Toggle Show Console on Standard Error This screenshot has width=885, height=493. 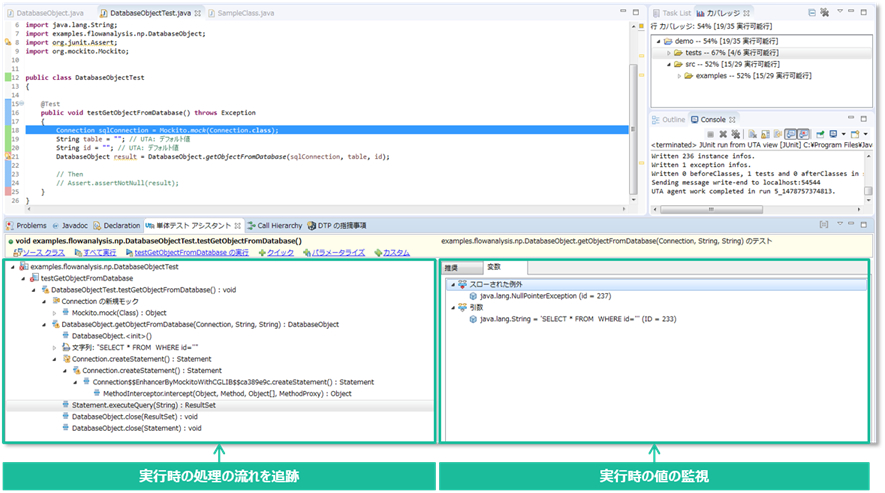pos(803,134)
